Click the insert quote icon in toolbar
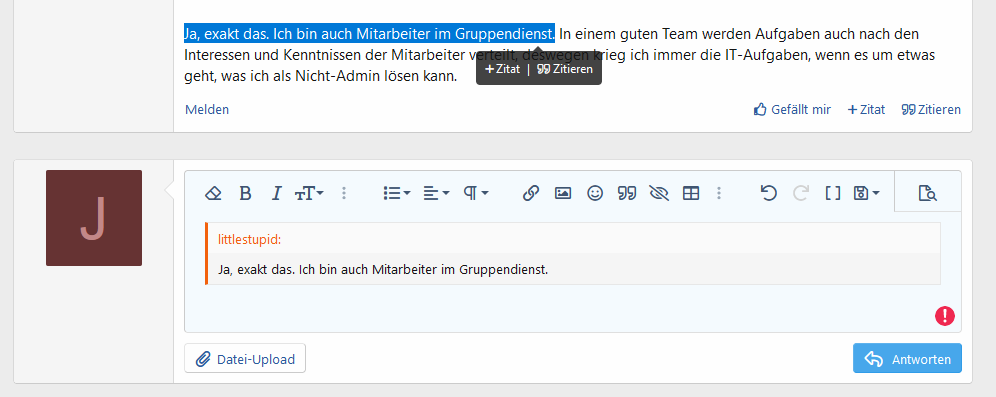Screen dimensions: 996x397 [627, 193]
